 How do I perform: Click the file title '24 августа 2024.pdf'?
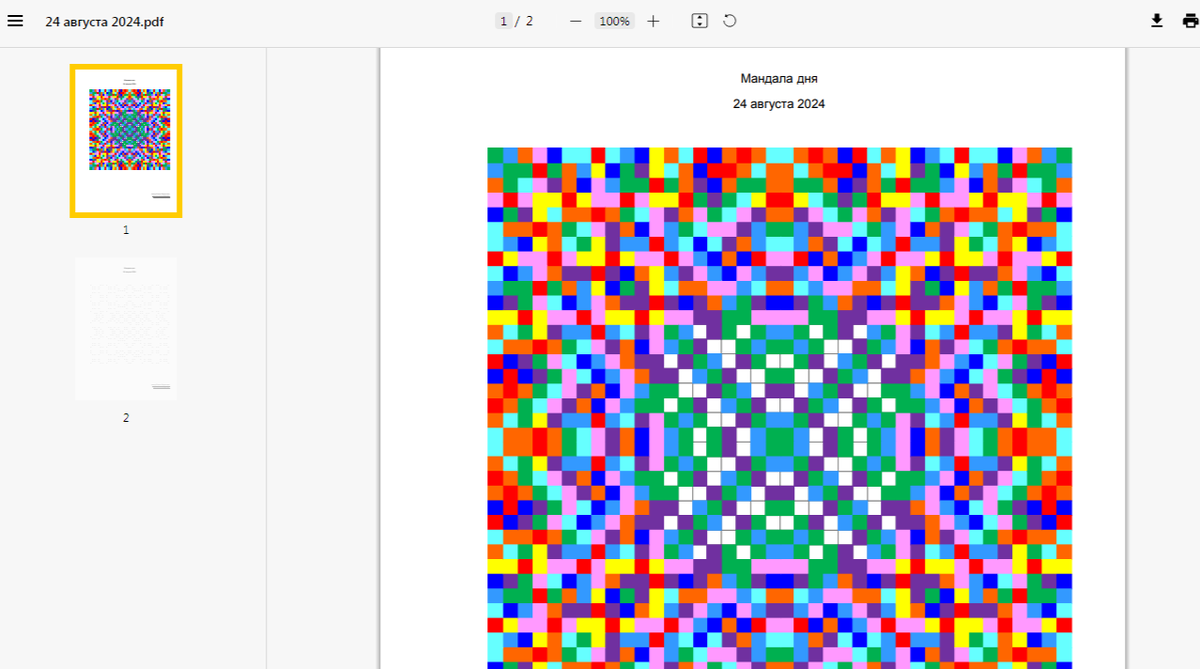click(x=105, y=21)
